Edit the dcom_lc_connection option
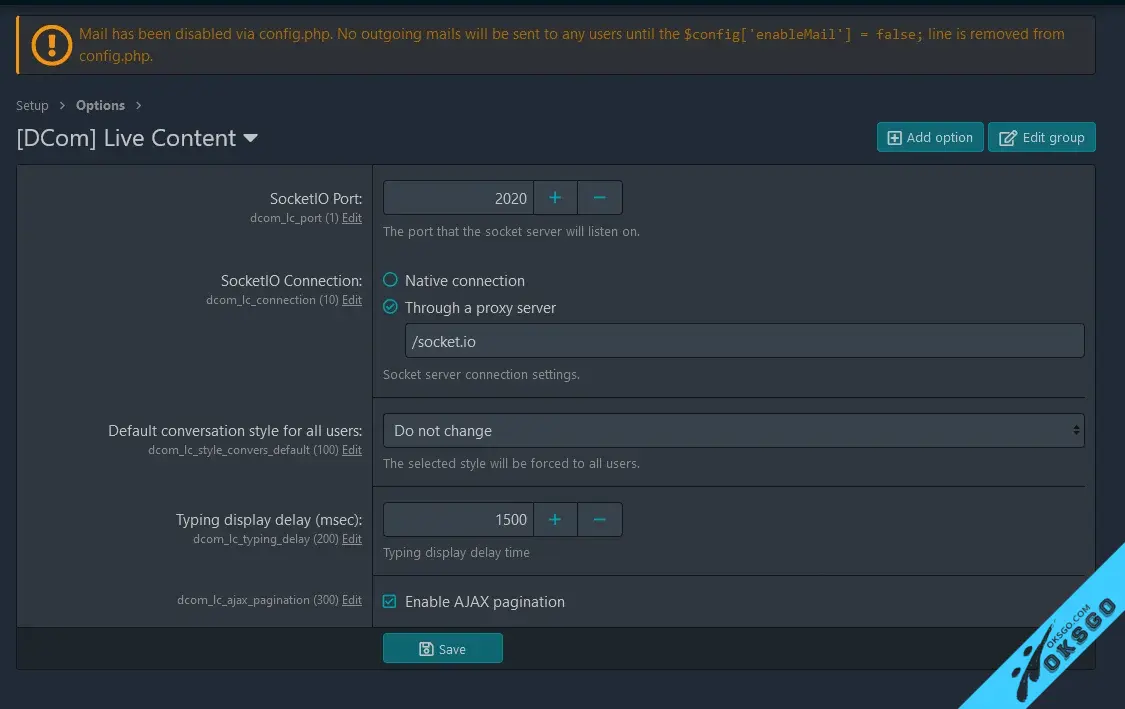The width and height of the screenshot is (1125, 709). click(x=352, y=300)
